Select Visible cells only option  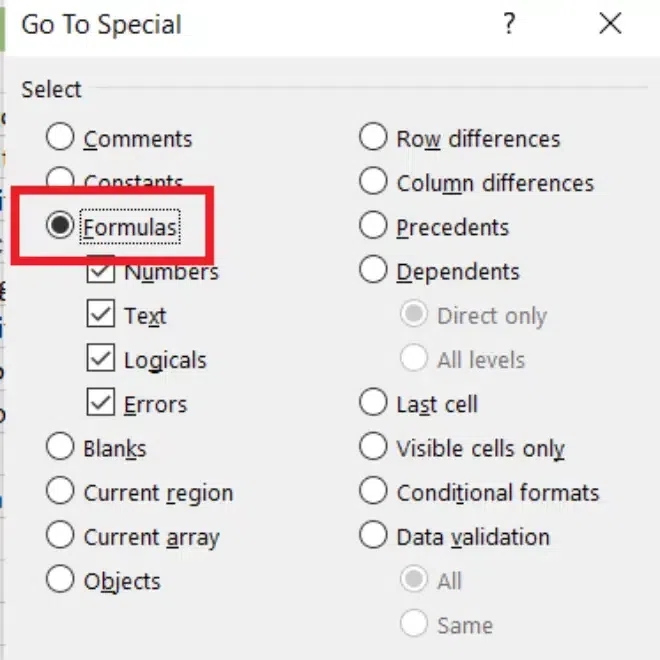373,448
